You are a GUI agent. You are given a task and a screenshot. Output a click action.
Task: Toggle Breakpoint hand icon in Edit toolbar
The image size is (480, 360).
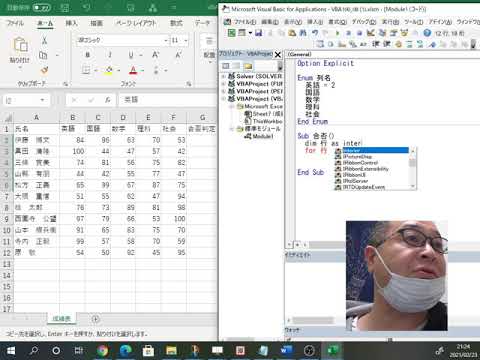[x=398, y=44]
